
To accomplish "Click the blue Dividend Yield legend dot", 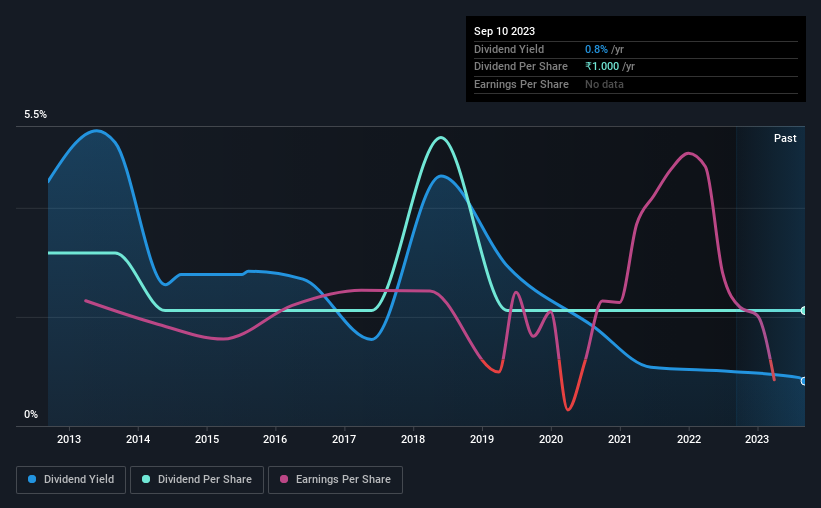I will point(32,479).
